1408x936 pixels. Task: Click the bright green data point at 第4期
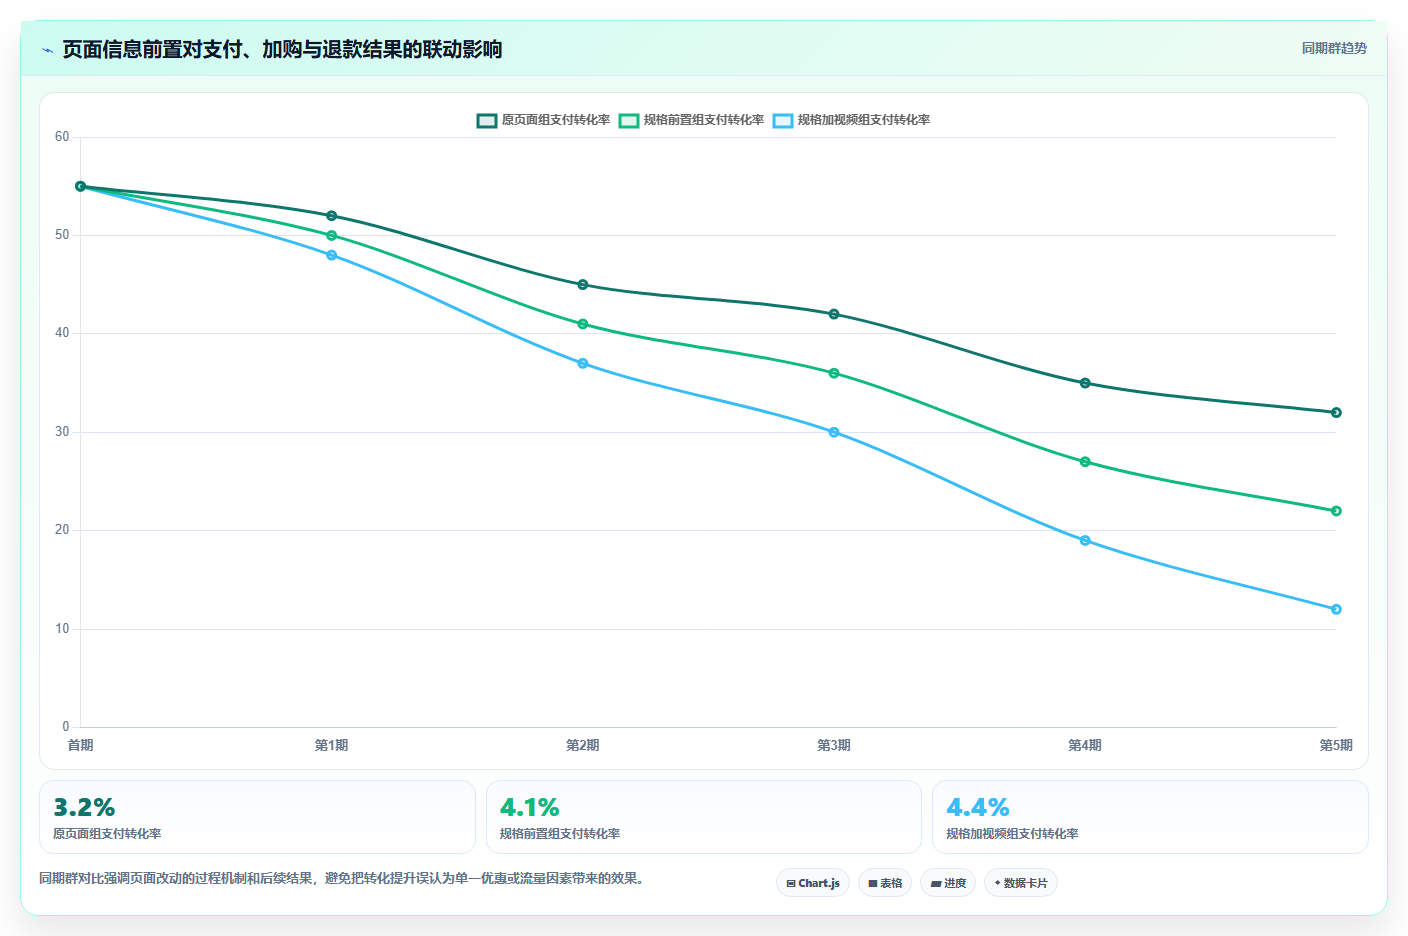point(1085,462)
